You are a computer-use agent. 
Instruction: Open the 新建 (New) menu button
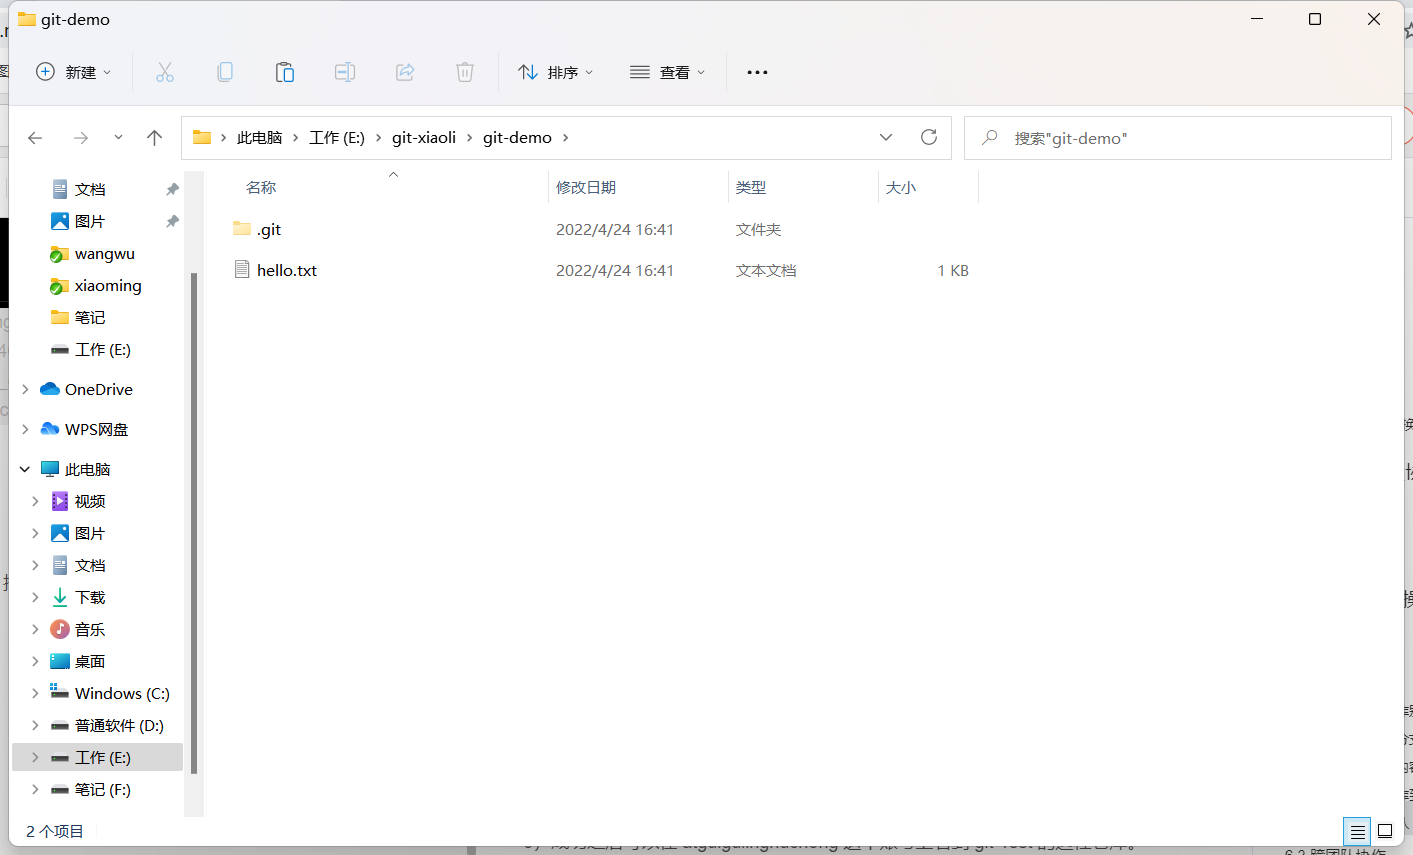point(74,72)
